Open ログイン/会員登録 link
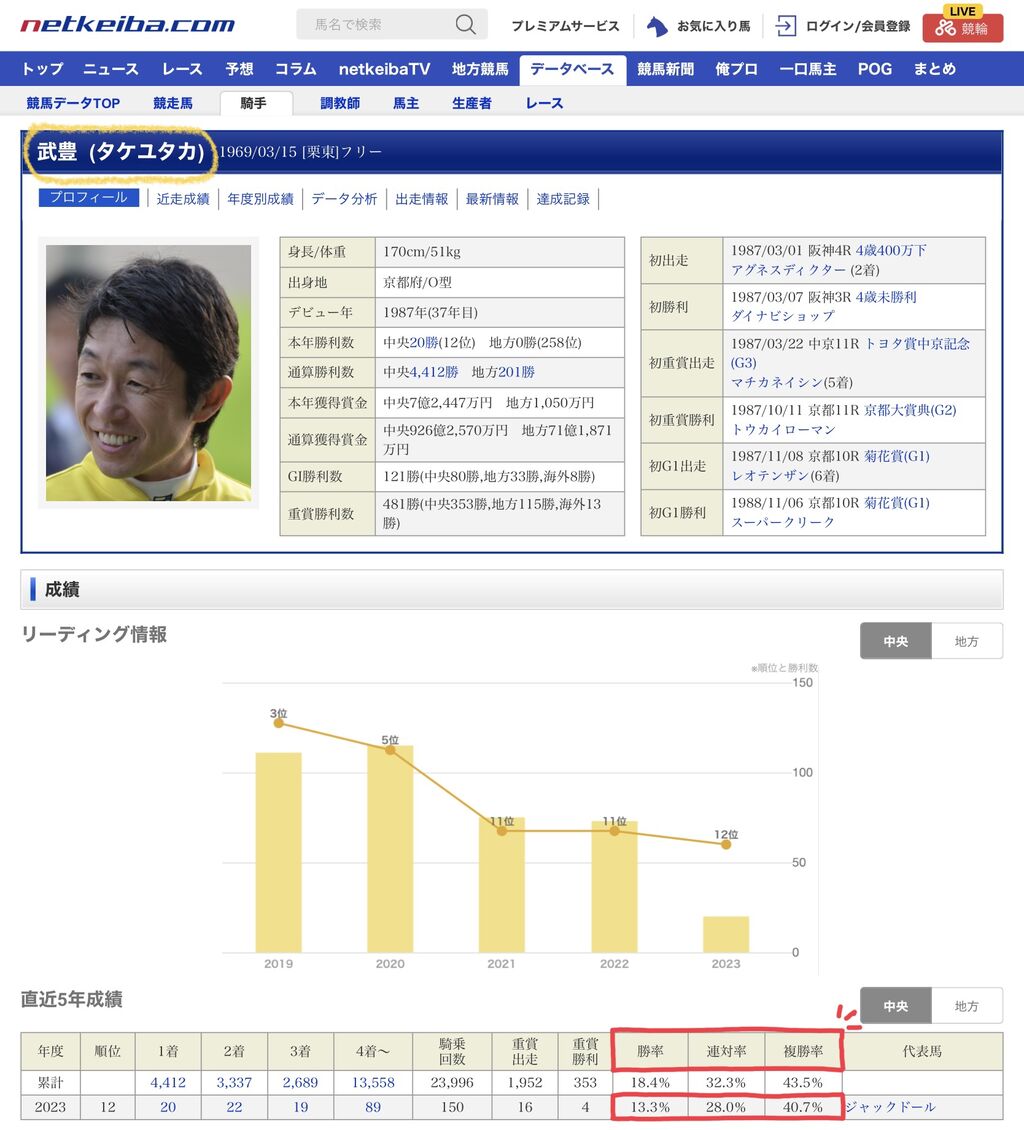The image size is (1024, 1130). [858, 27]
